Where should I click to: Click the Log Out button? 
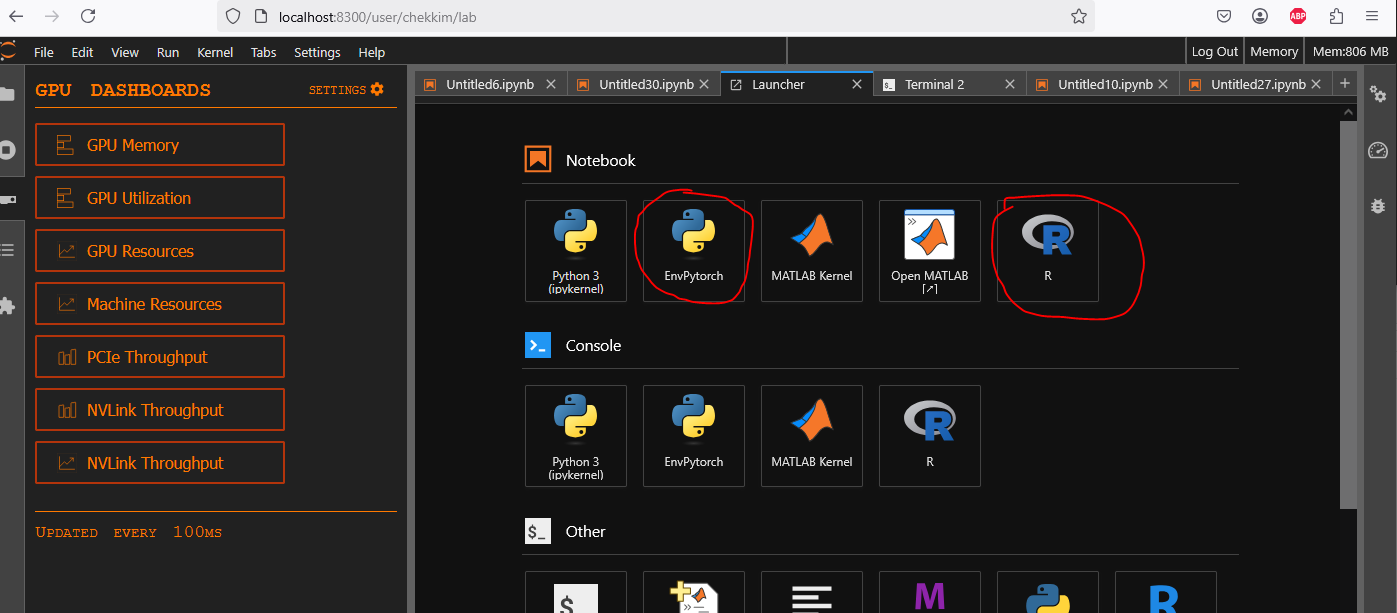[x=1215, y=52]
